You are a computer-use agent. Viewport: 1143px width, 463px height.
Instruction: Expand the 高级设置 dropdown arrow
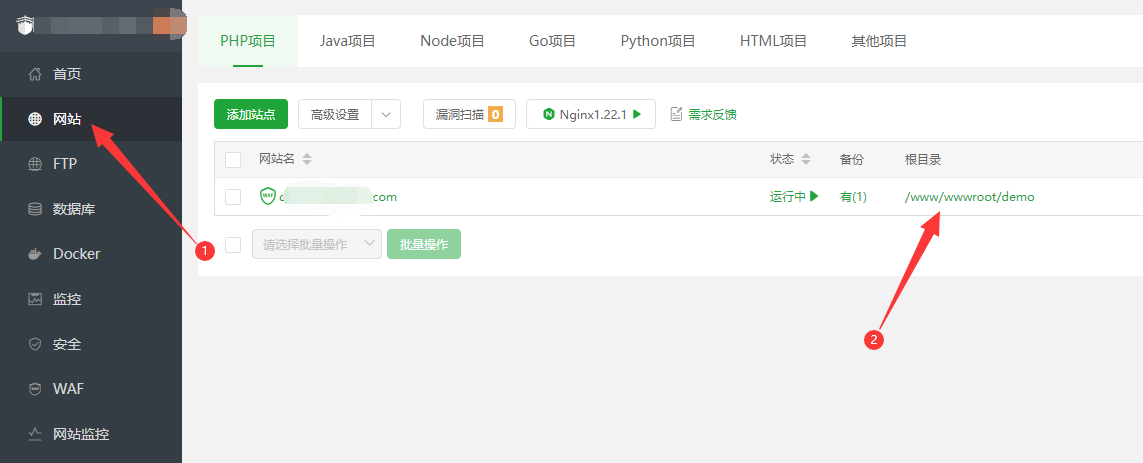point(386,114)
